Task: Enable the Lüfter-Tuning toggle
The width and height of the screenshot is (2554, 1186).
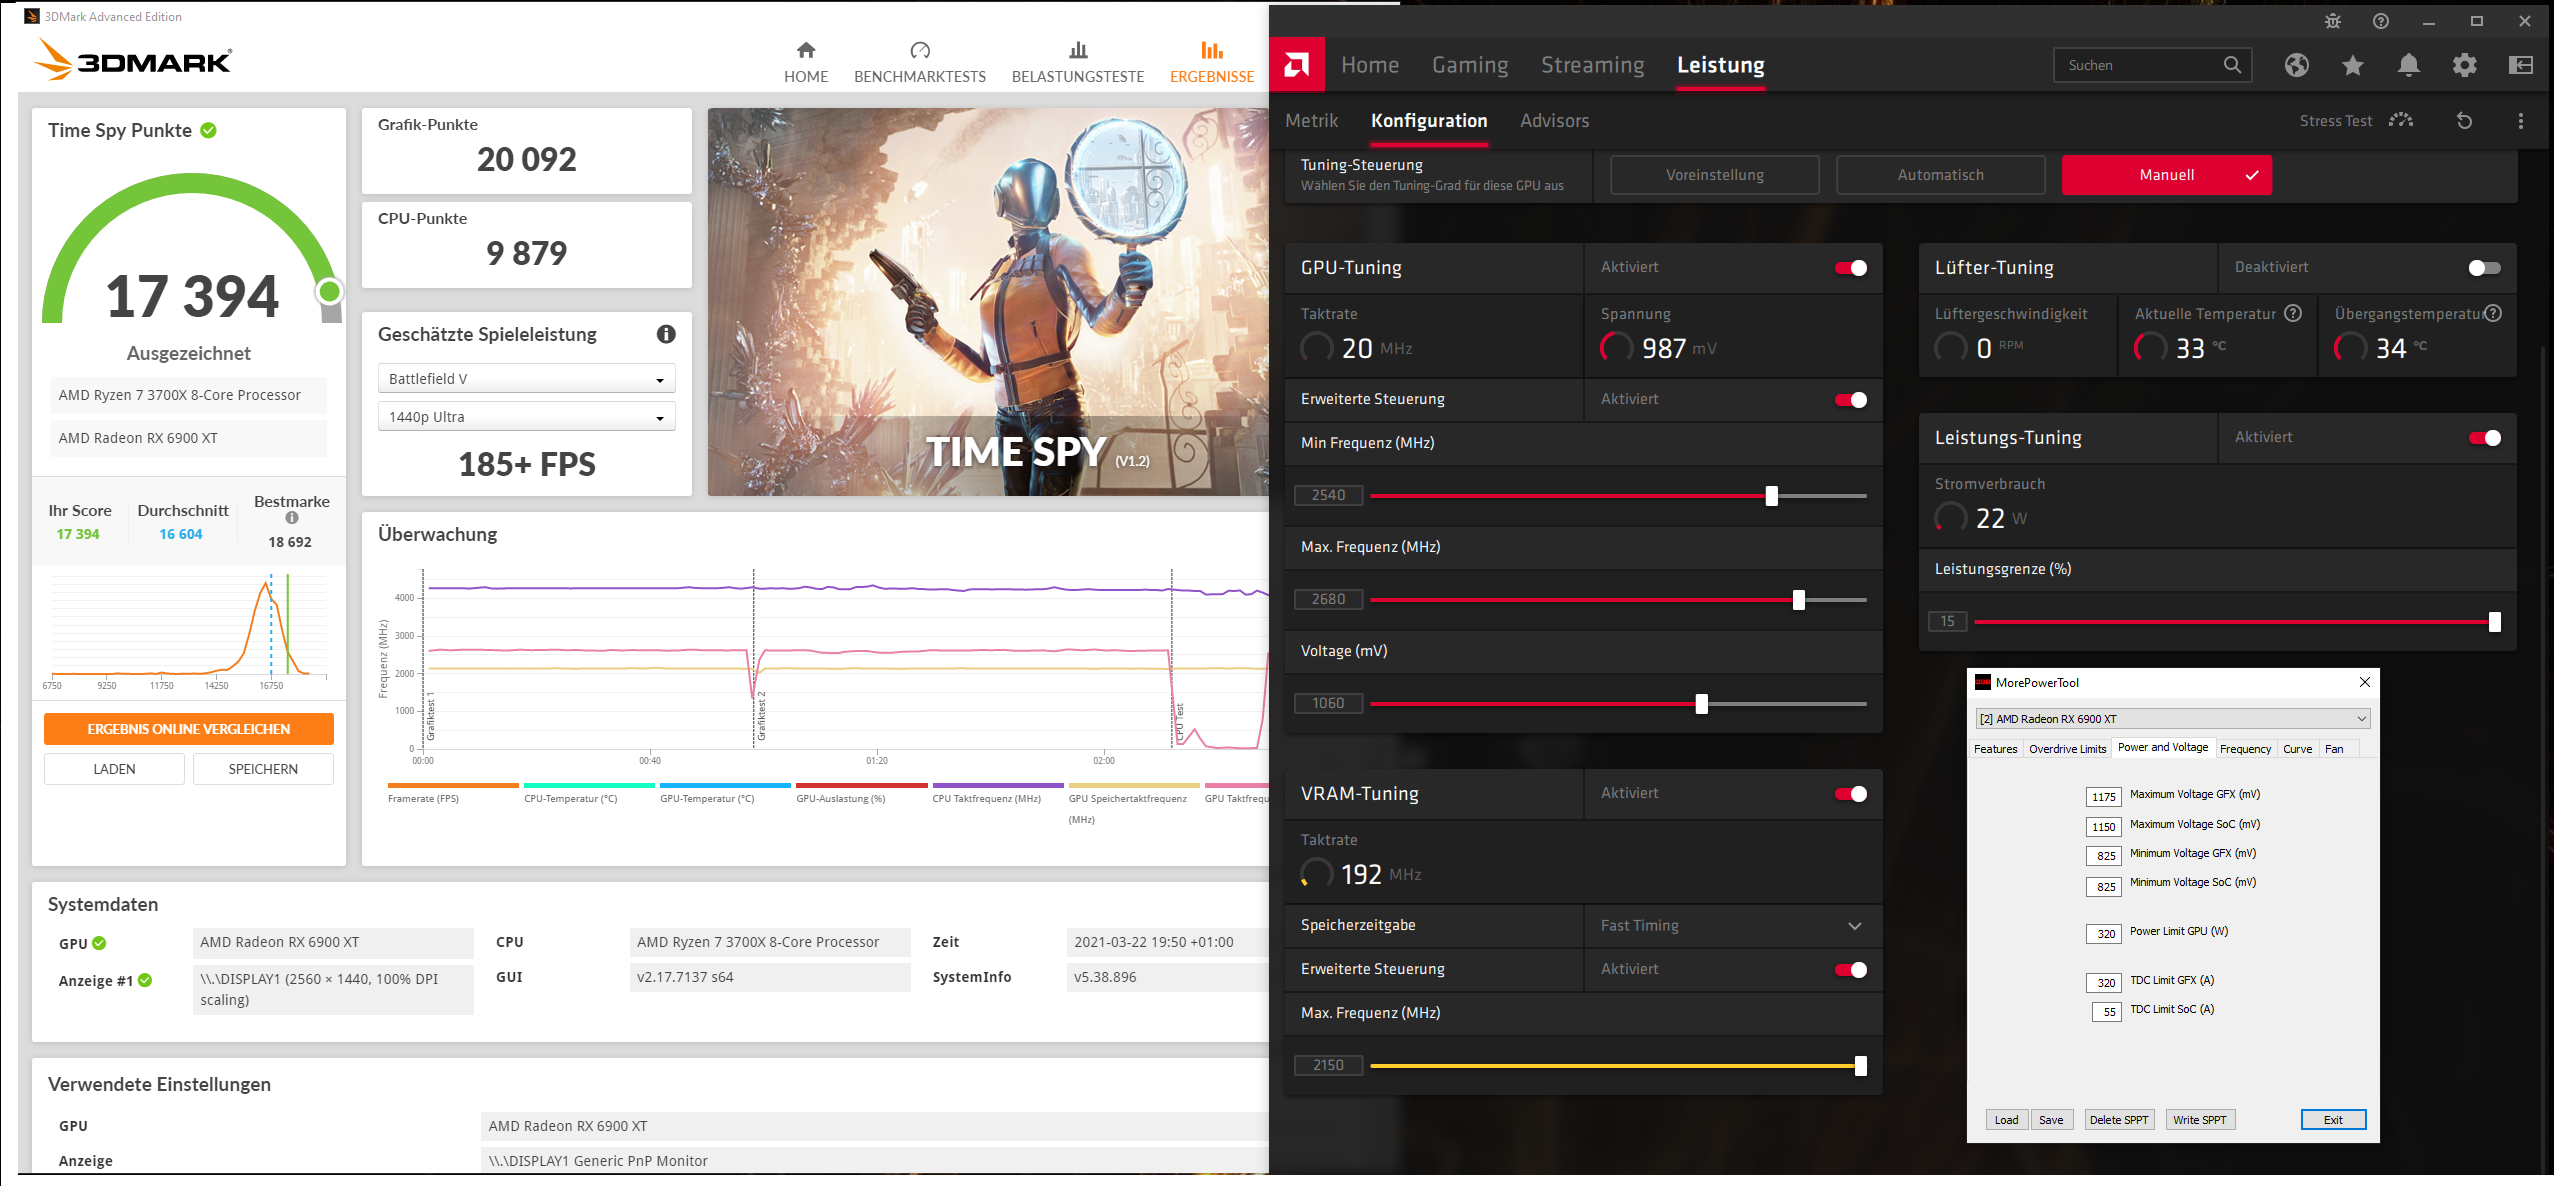Action: (x=2484, y=268)
